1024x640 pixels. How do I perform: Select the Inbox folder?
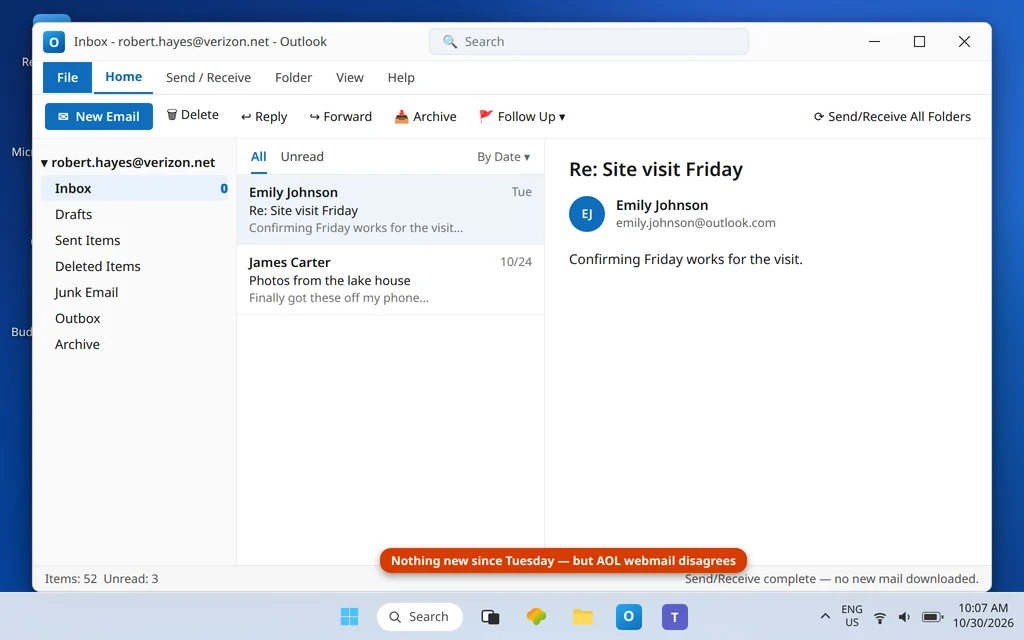coord(134,188)
